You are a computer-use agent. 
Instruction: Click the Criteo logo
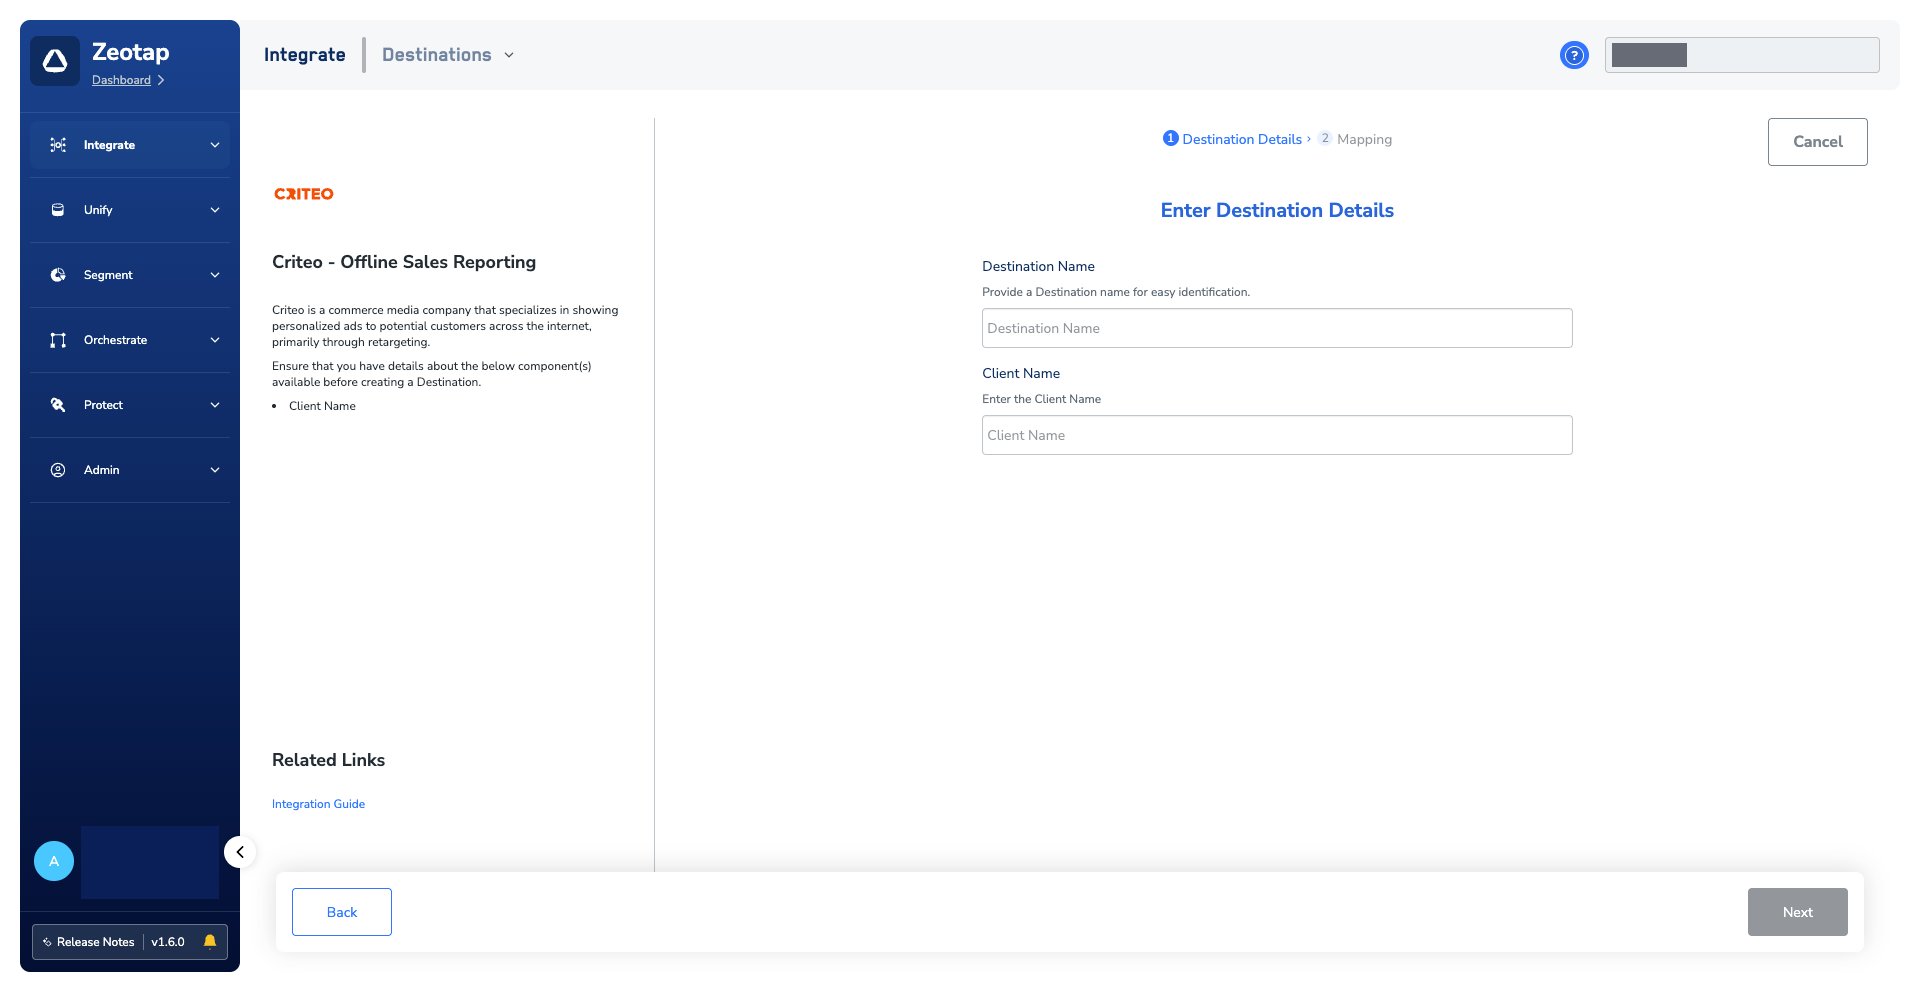tap(304, 194)
